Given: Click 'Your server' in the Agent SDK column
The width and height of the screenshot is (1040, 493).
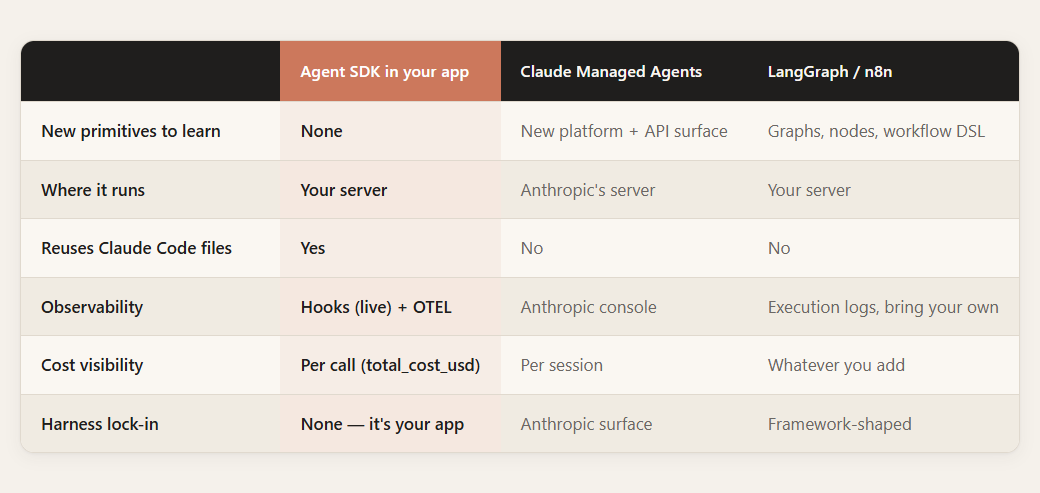Looking at the screenshot, I should click(x=344, y=190).
